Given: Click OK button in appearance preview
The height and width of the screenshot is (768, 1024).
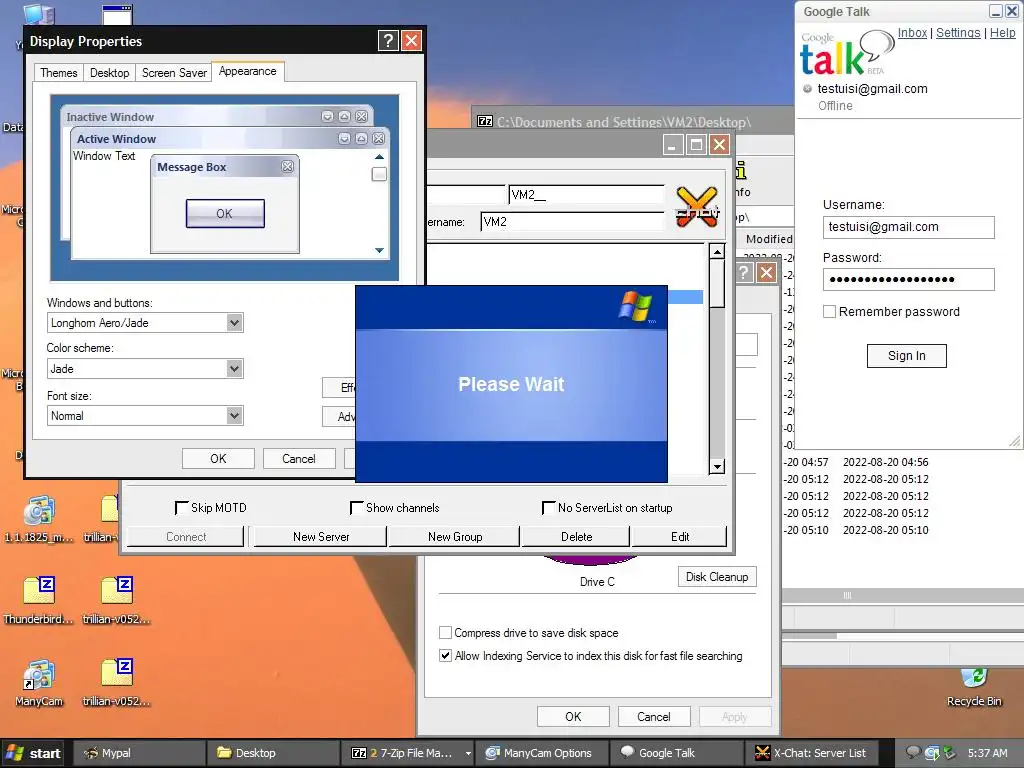Looking at the screenshot, I should click(x=225, y=214).
